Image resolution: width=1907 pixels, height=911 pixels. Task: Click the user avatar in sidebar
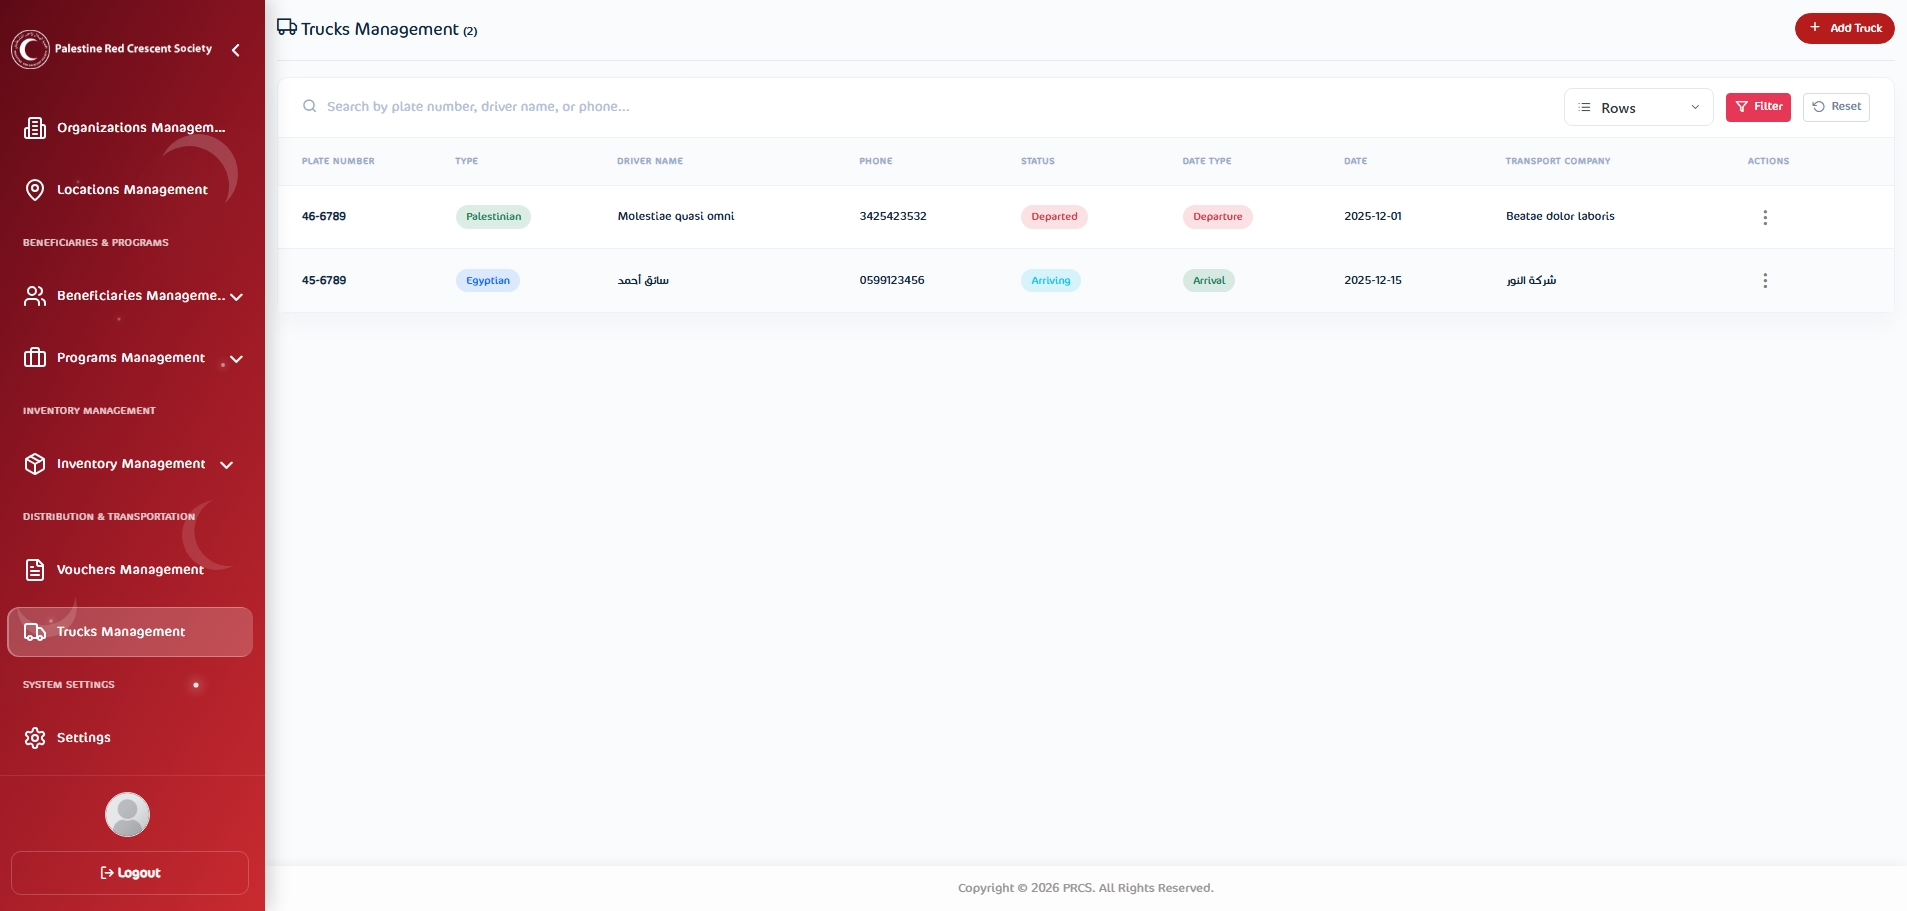[127, 814]
